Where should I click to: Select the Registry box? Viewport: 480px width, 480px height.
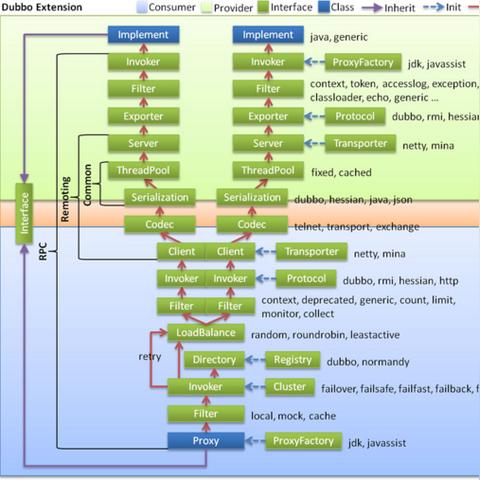pyautogui.click(x=293, y=360)
